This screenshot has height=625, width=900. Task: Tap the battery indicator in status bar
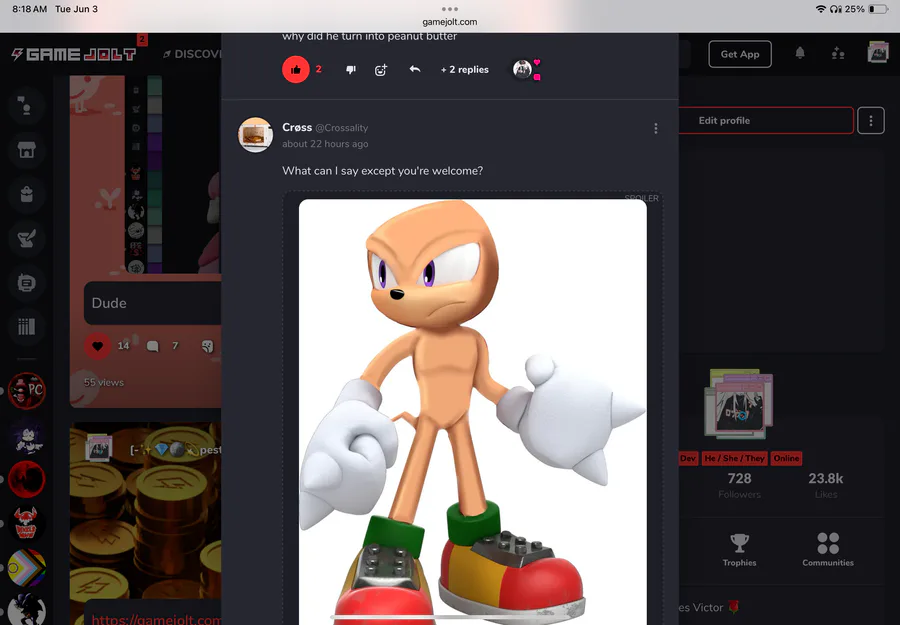[x=878, y=9]
